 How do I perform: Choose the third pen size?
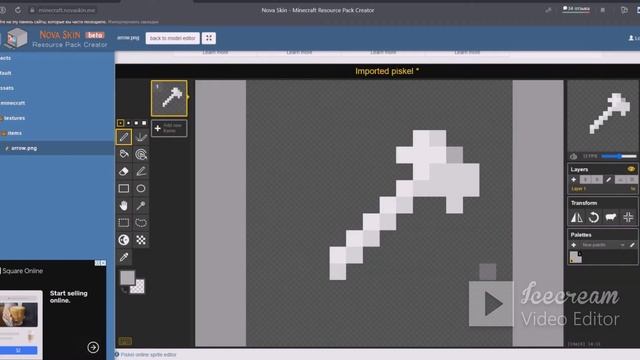tap(136, 123)
